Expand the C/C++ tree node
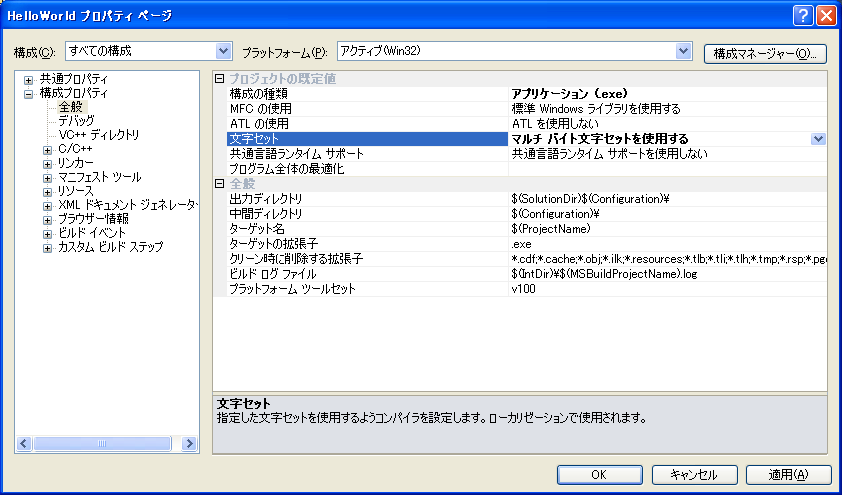 pyautogui.click(x=48, y=149)
